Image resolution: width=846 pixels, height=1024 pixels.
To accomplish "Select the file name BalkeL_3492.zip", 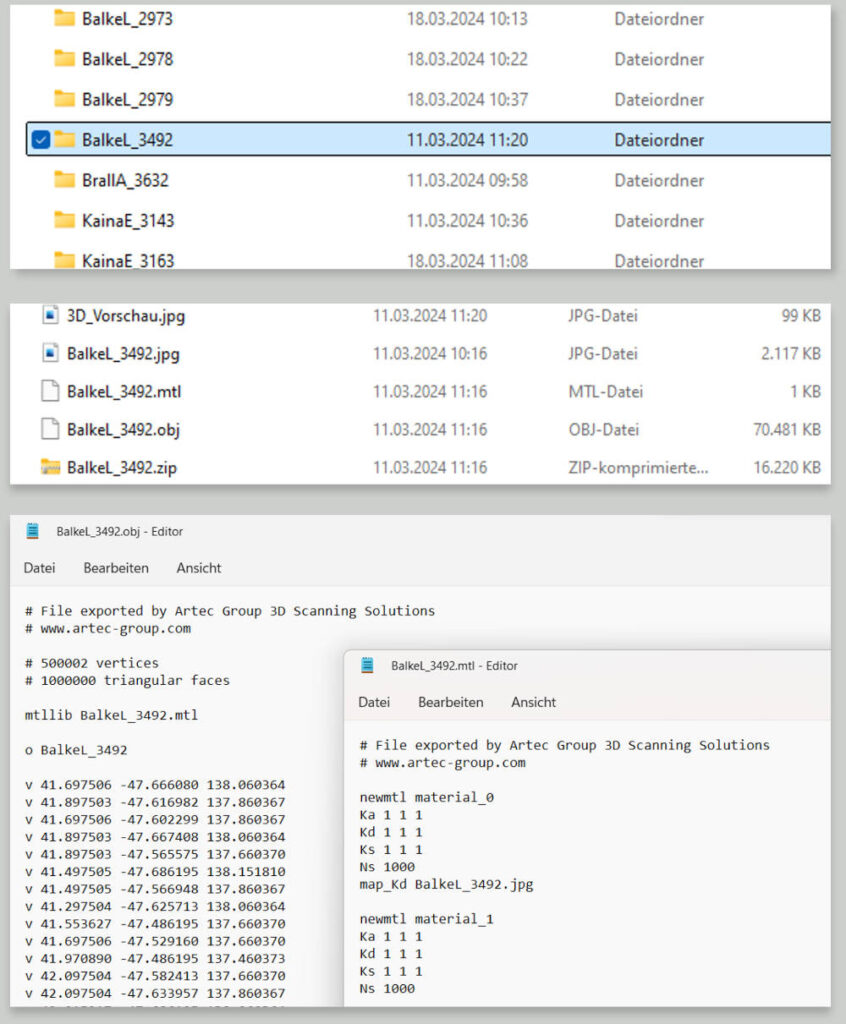I will [x=122, y=468].
